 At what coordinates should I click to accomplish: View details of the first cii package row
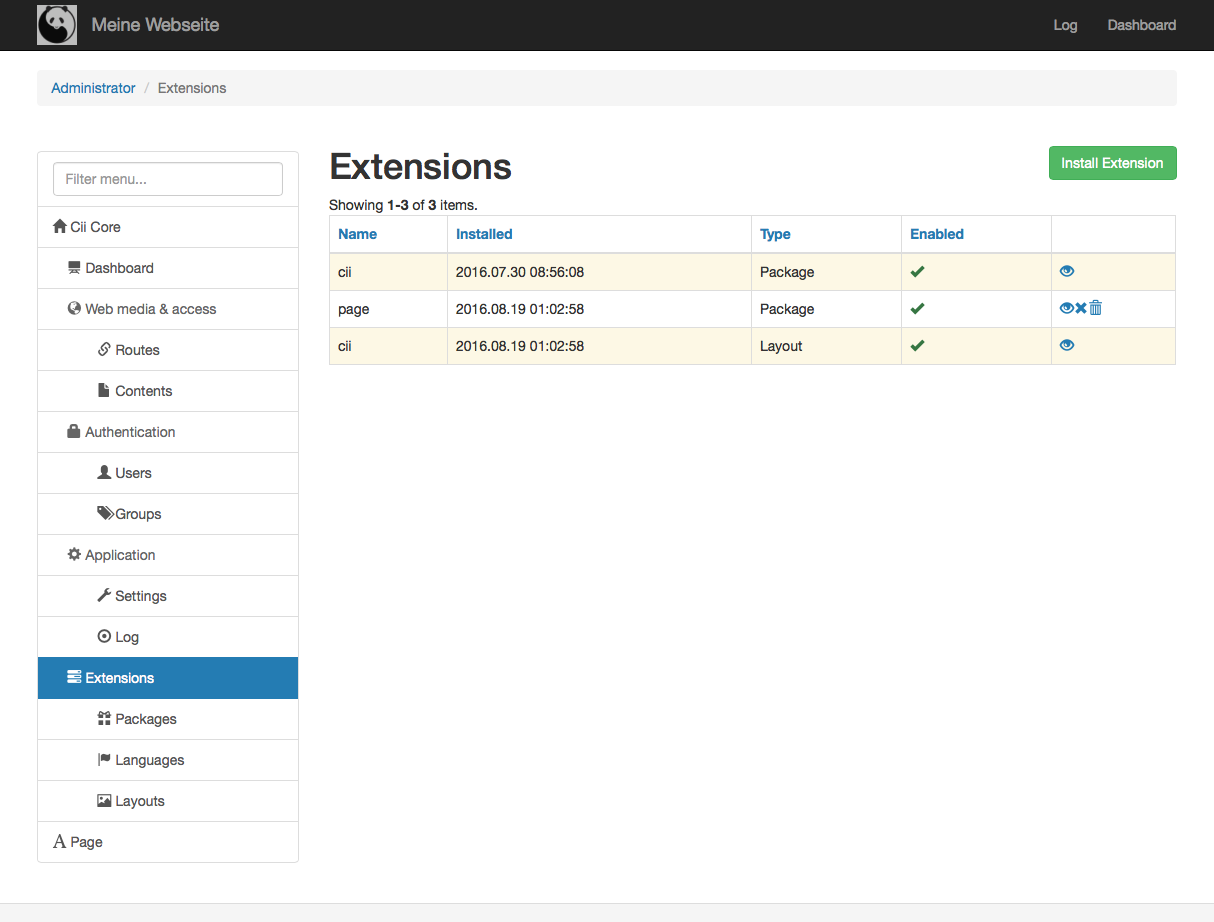(x=1067, y=271)
